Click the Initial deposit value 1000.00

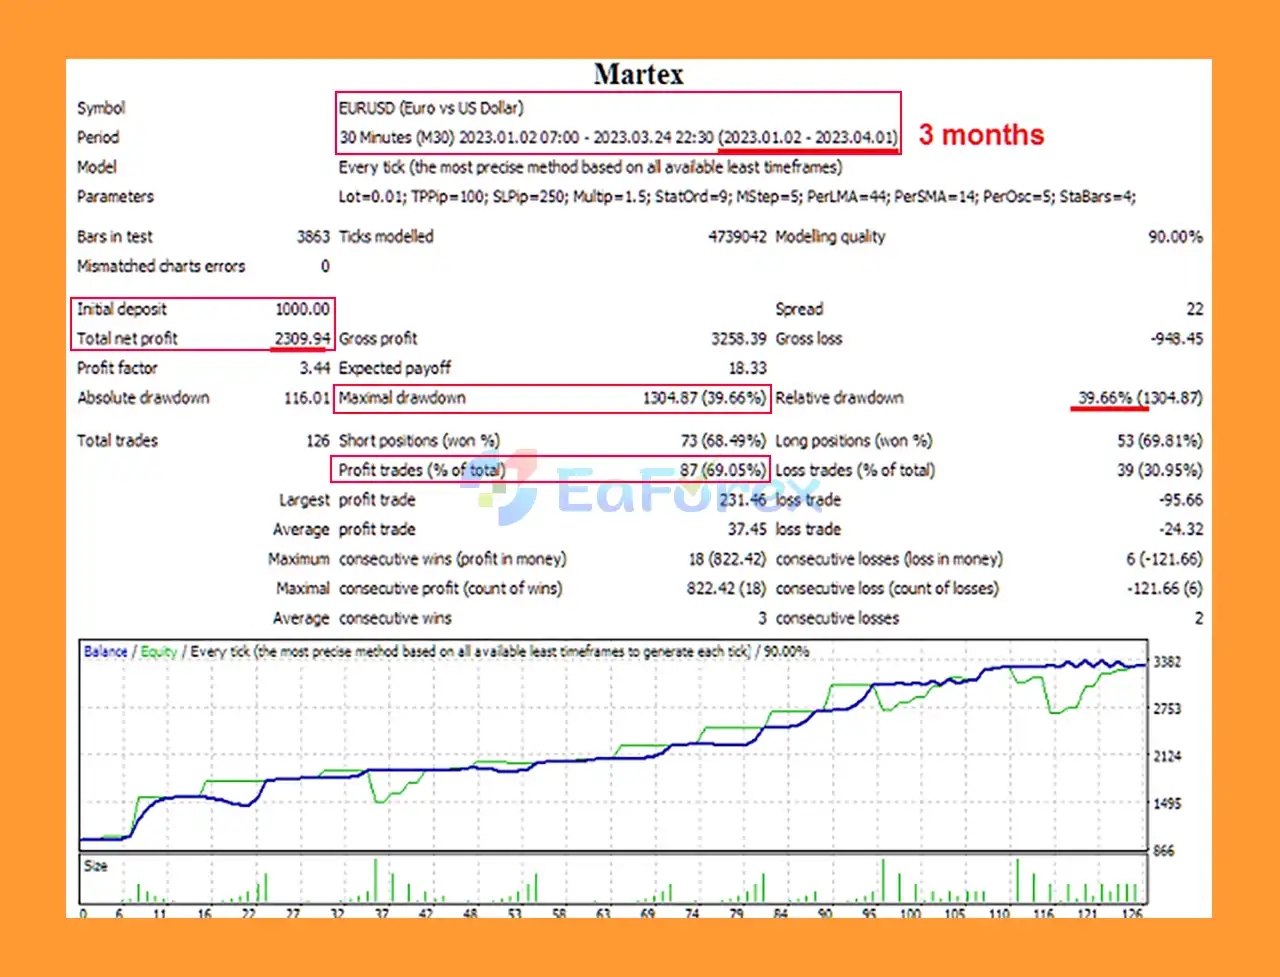[x=302, y=309]
